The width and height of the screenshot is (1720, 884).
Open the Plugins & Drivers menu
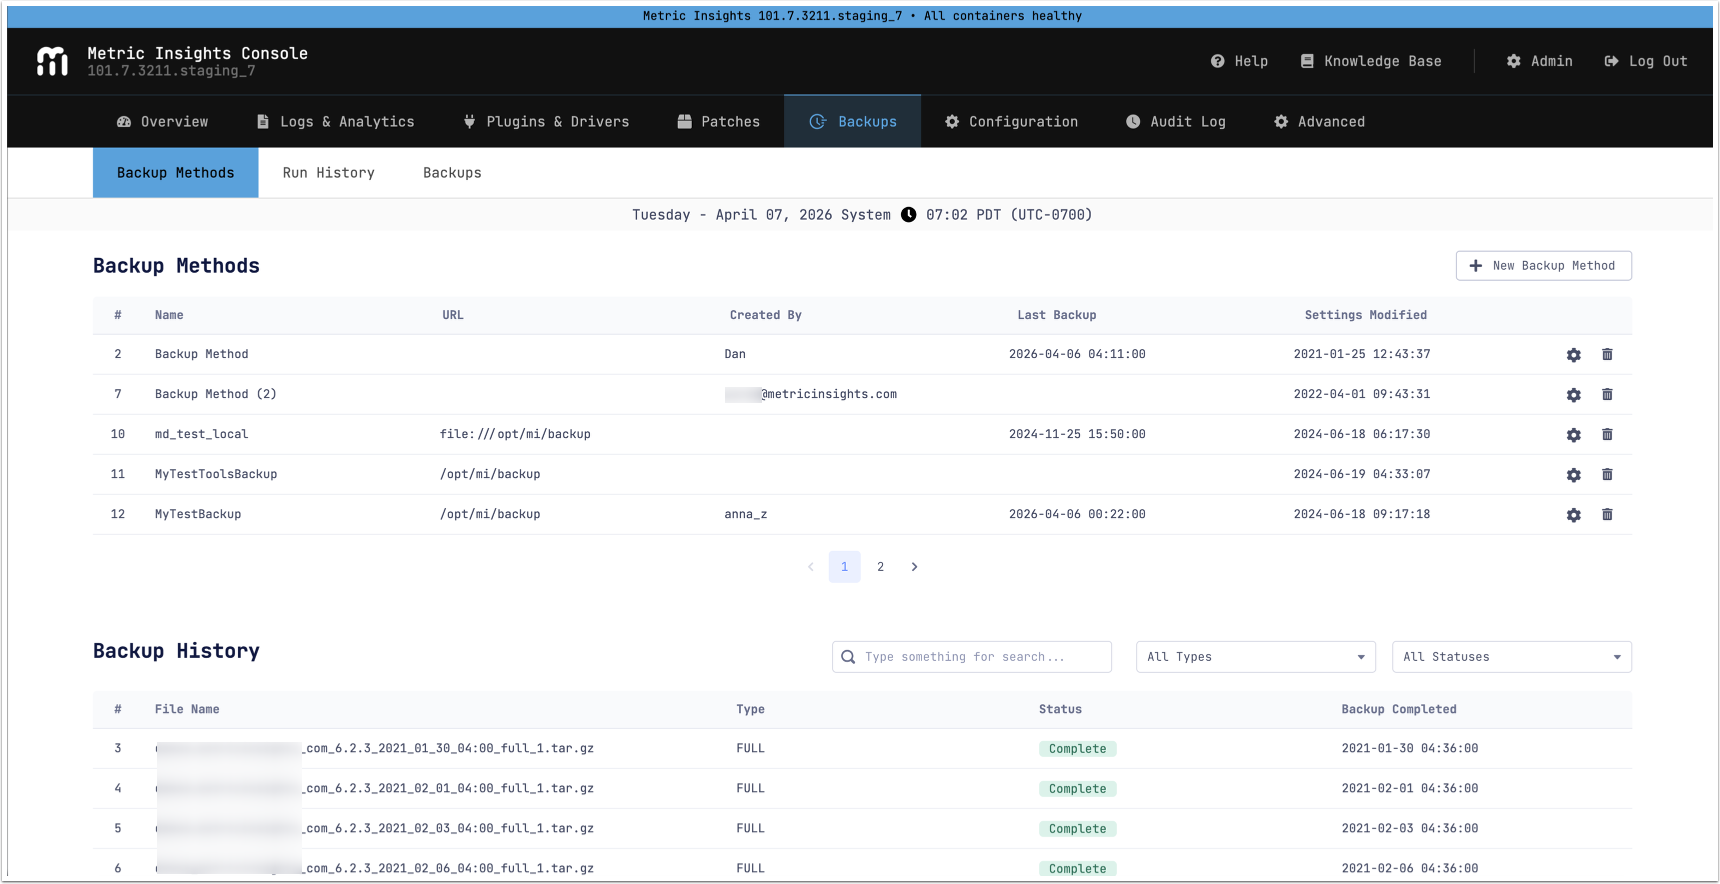(546, 122)
